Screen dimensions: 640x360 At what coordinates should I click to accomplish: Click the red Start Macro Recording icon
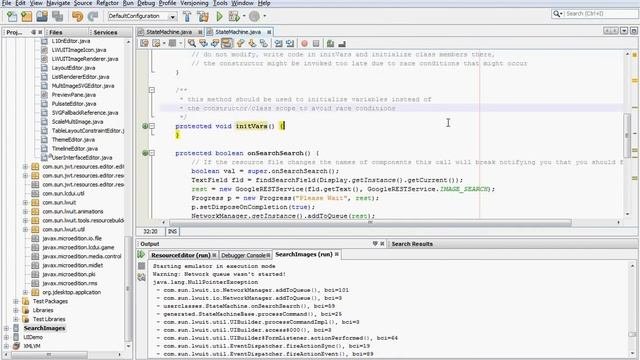pos(304,43)
